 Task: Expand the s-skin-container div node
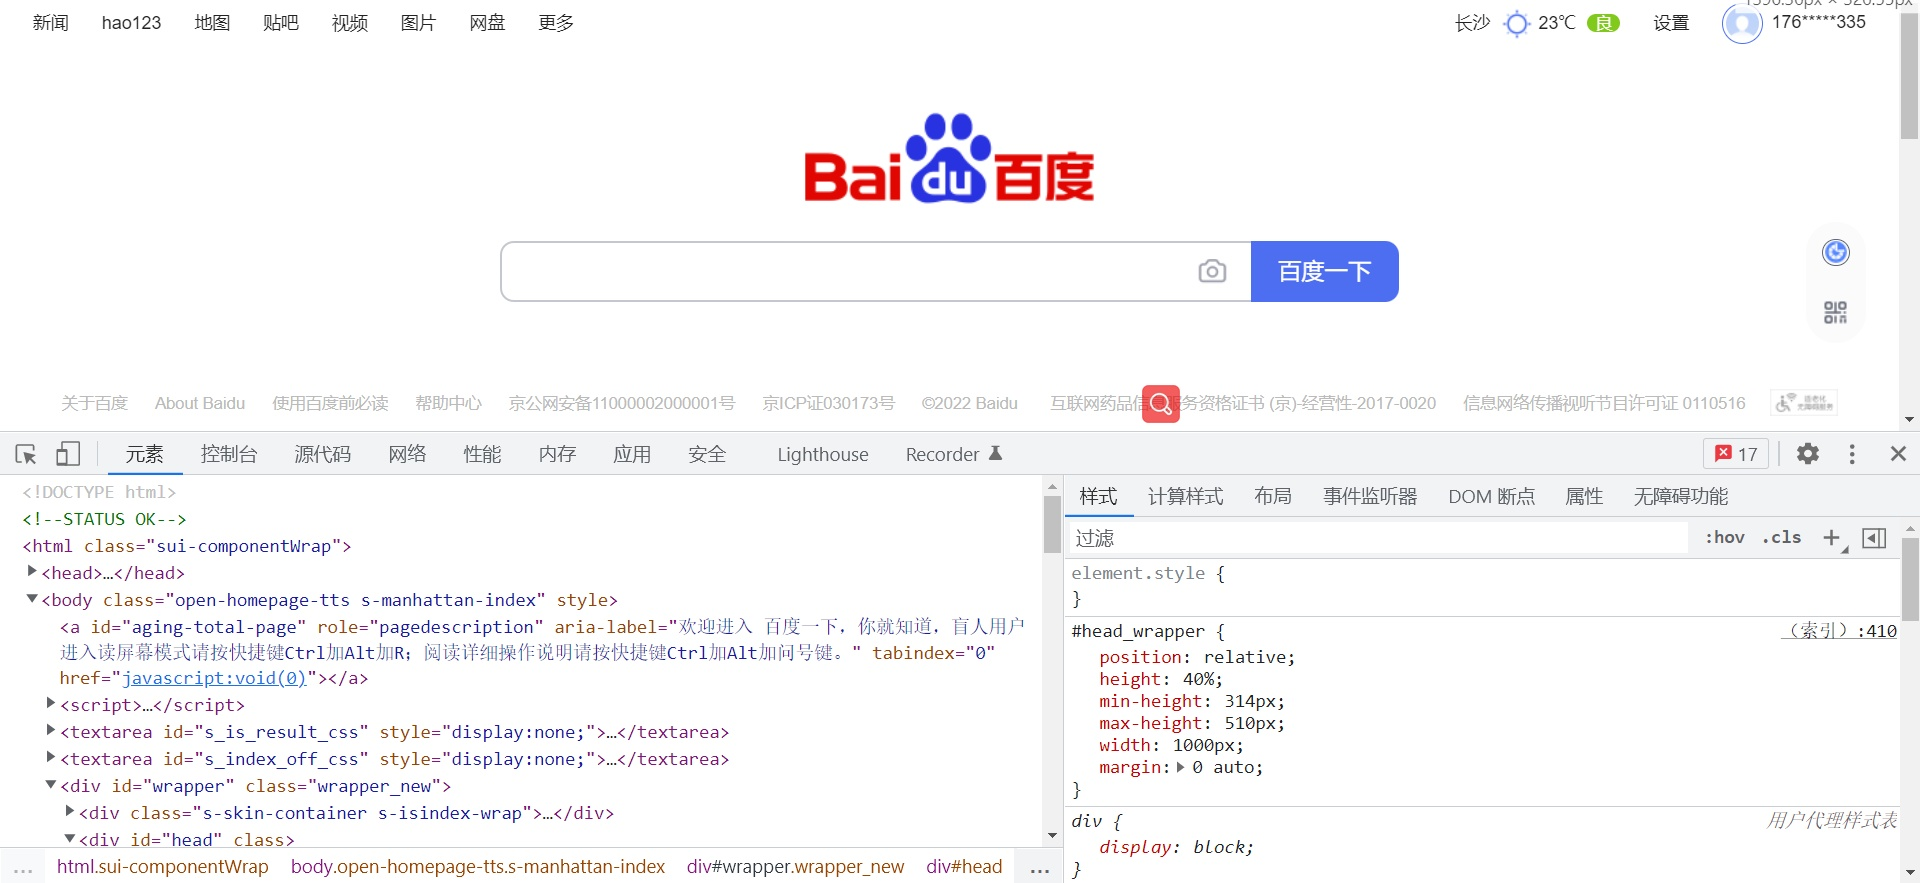click(x=70, y=811)
